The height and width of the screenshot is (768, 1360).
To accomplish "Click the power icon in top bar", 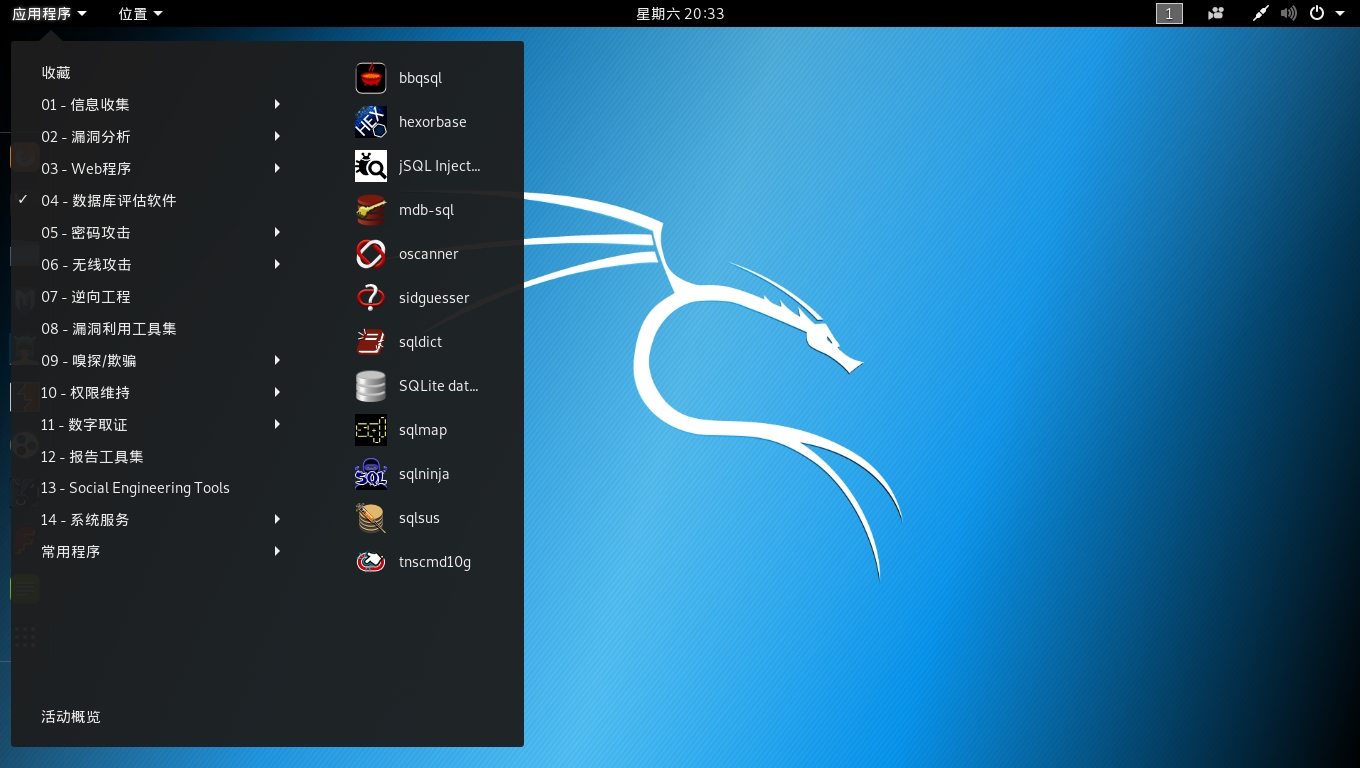I will pos(1317,13).
